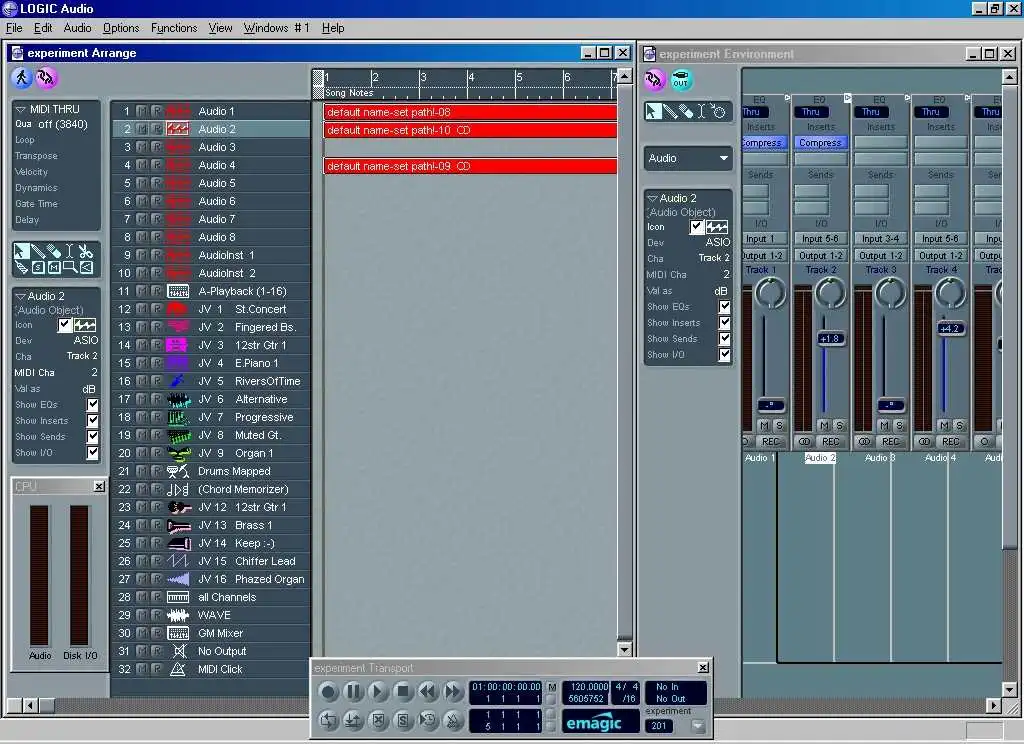Select the MIDI Thru tool in the Environment toolbox
The height and width of the screenshot is (744, 1024).
718,111
